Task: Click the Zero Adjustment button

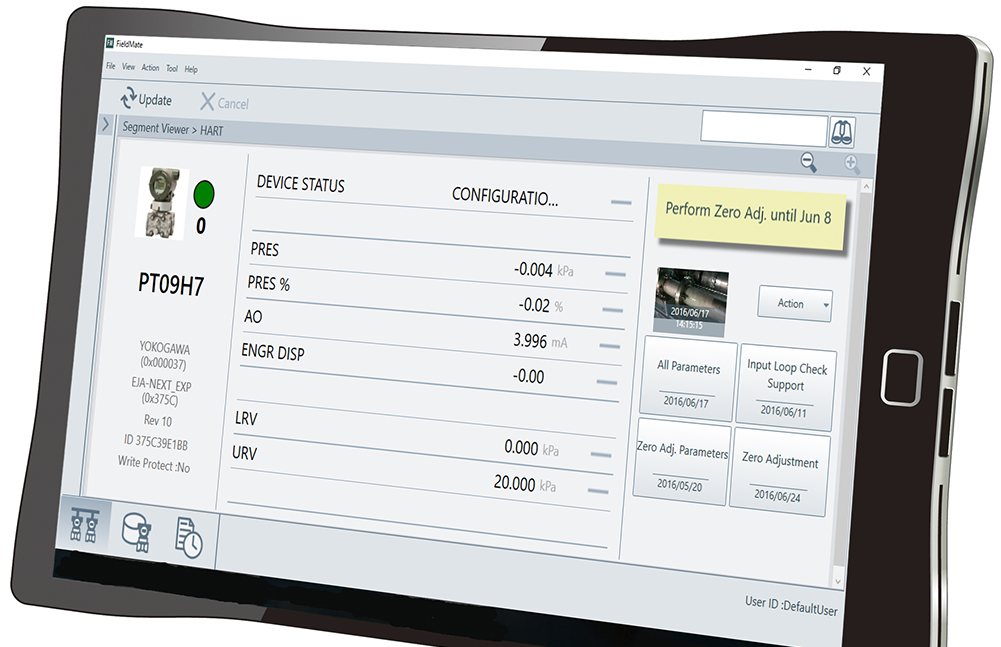Action: pyautogui.click(x=780, y=472)
